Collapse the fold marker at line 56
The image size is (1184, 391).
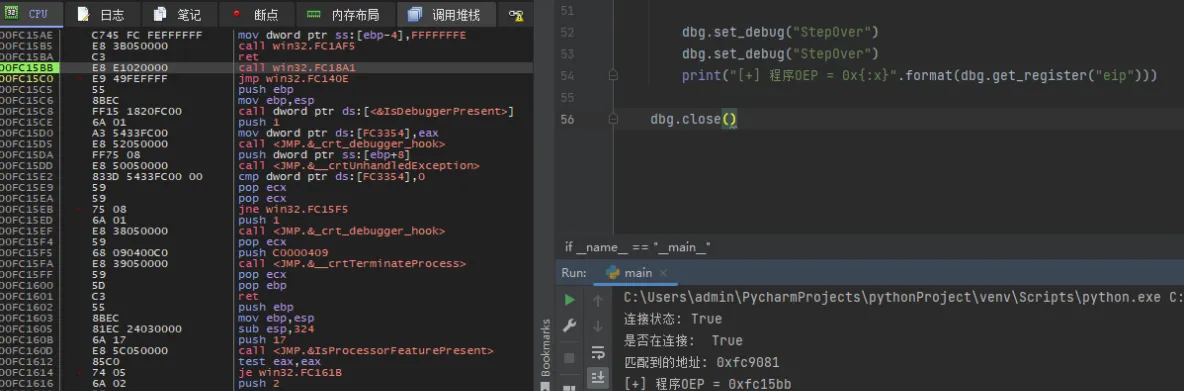(613, 120)
